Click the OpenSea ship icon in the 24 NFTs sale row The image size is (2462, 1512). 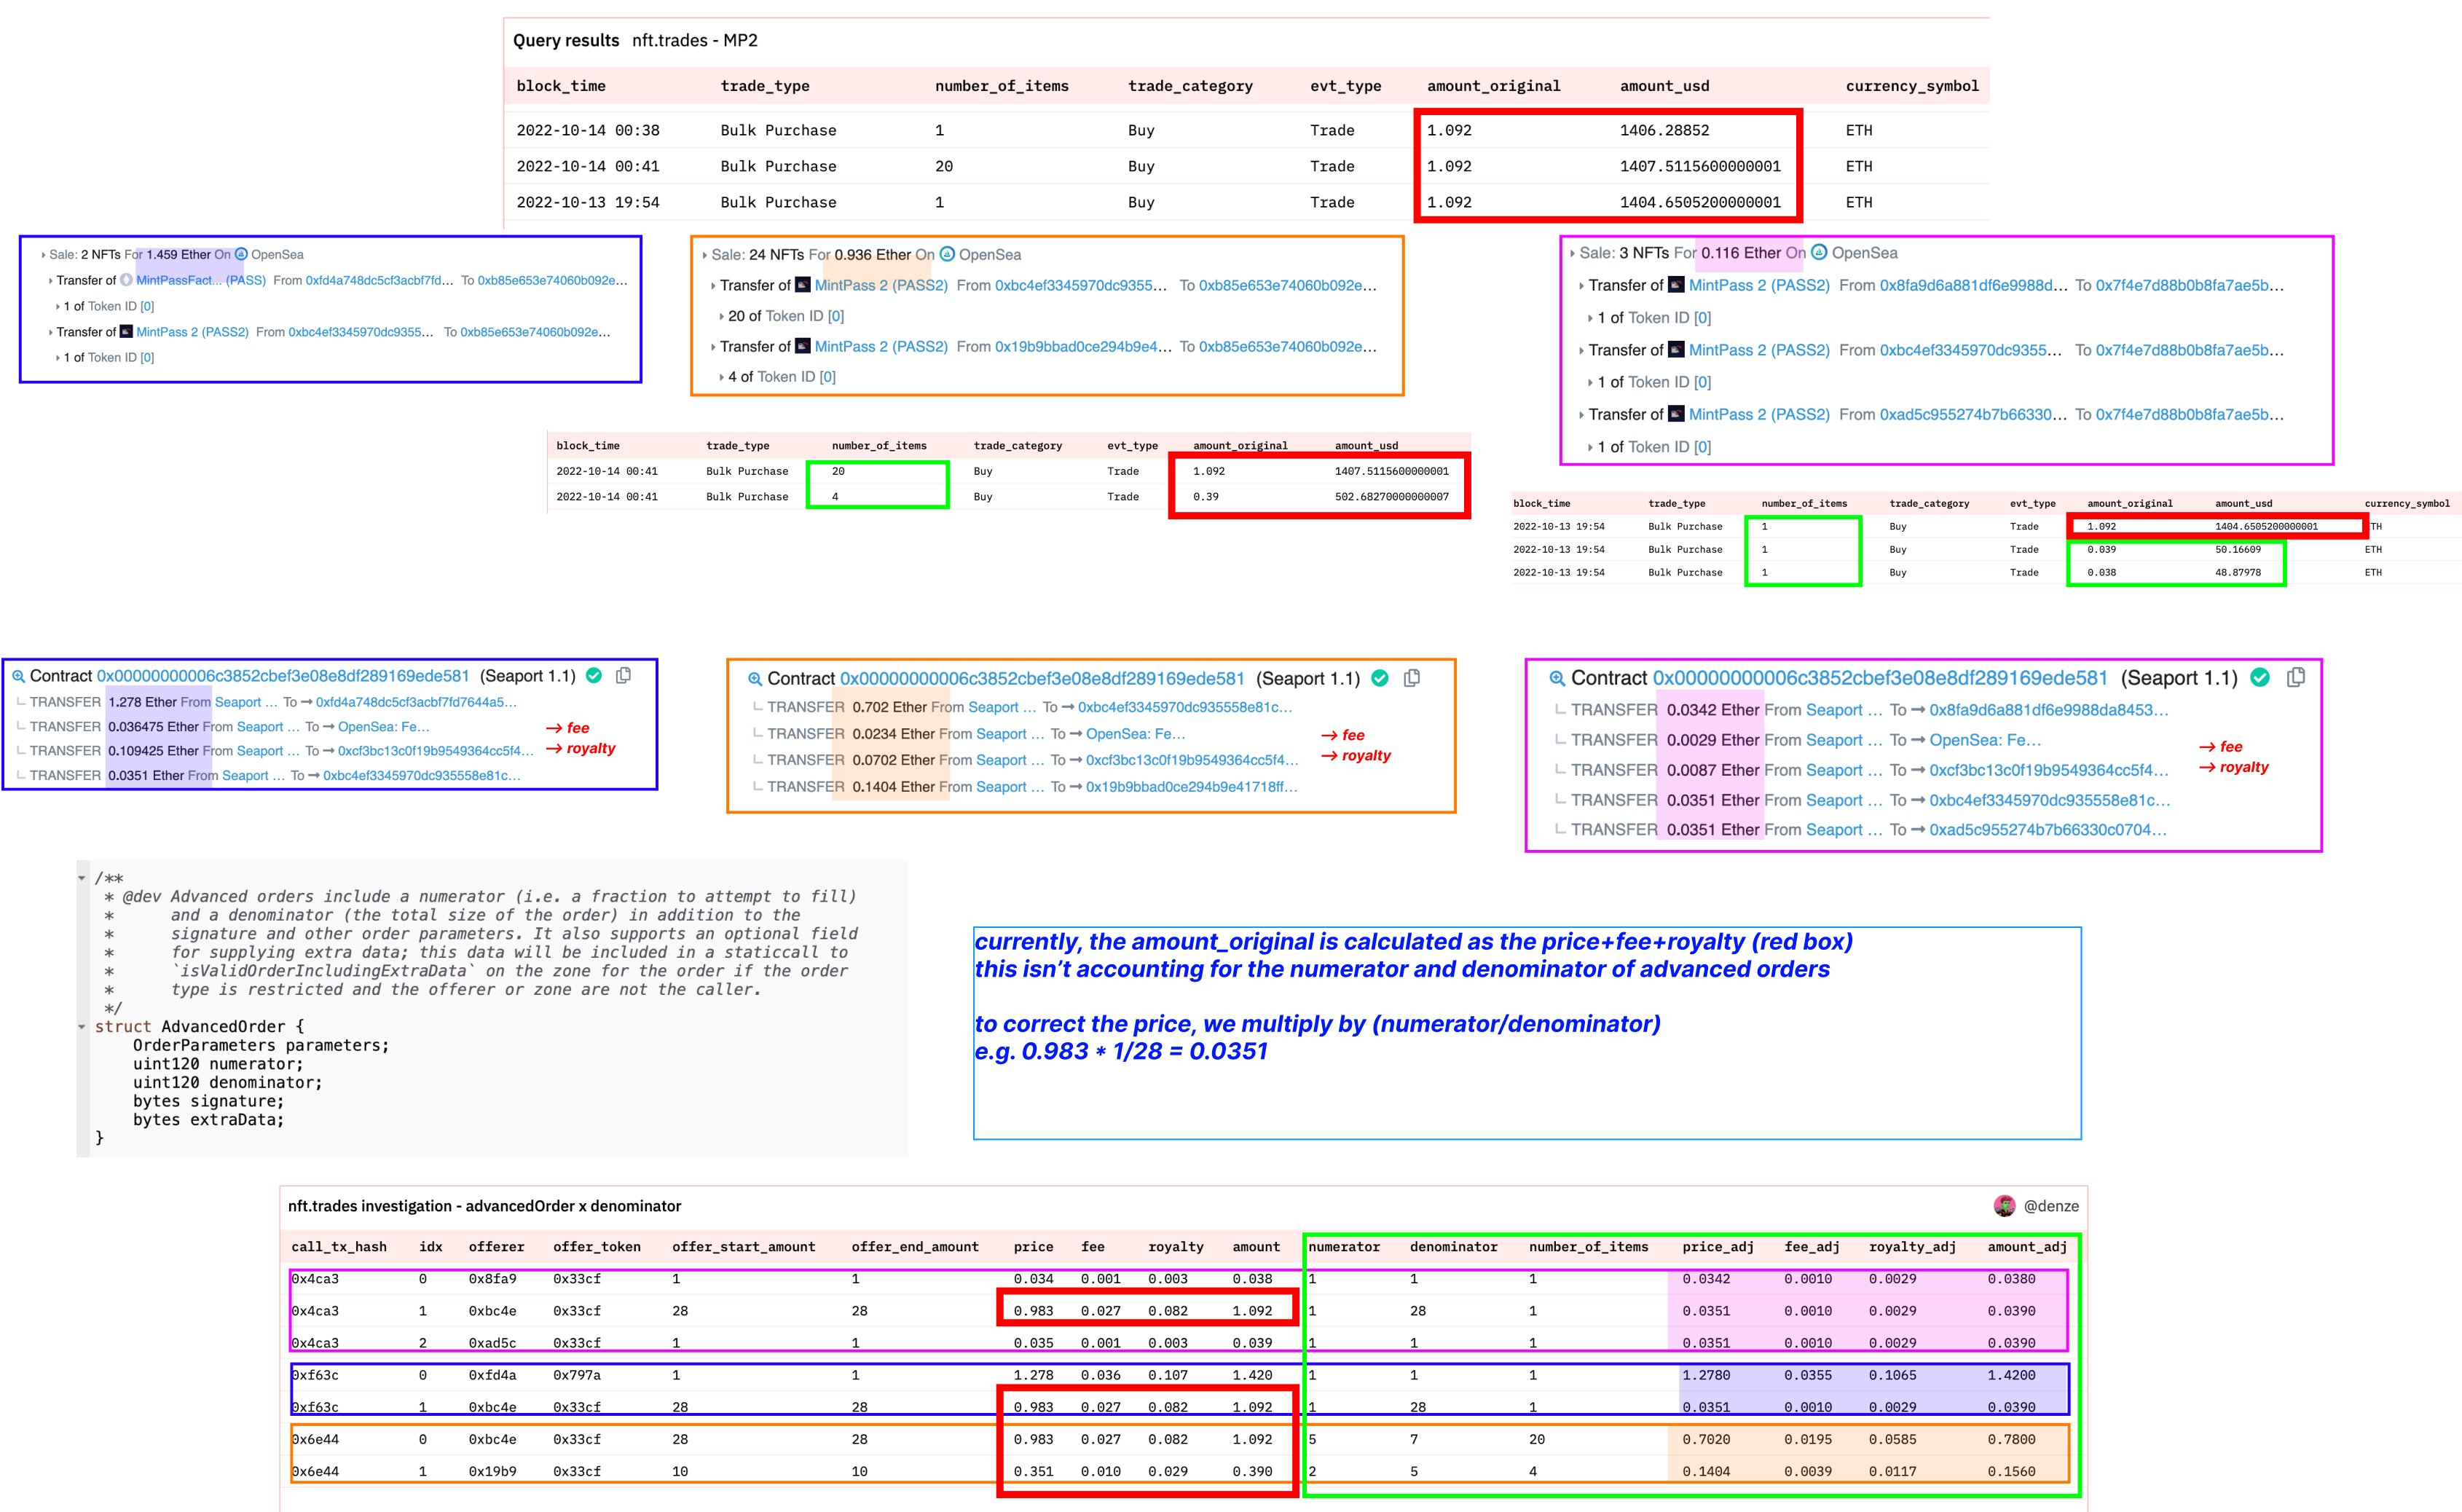[x=948, y=254]
